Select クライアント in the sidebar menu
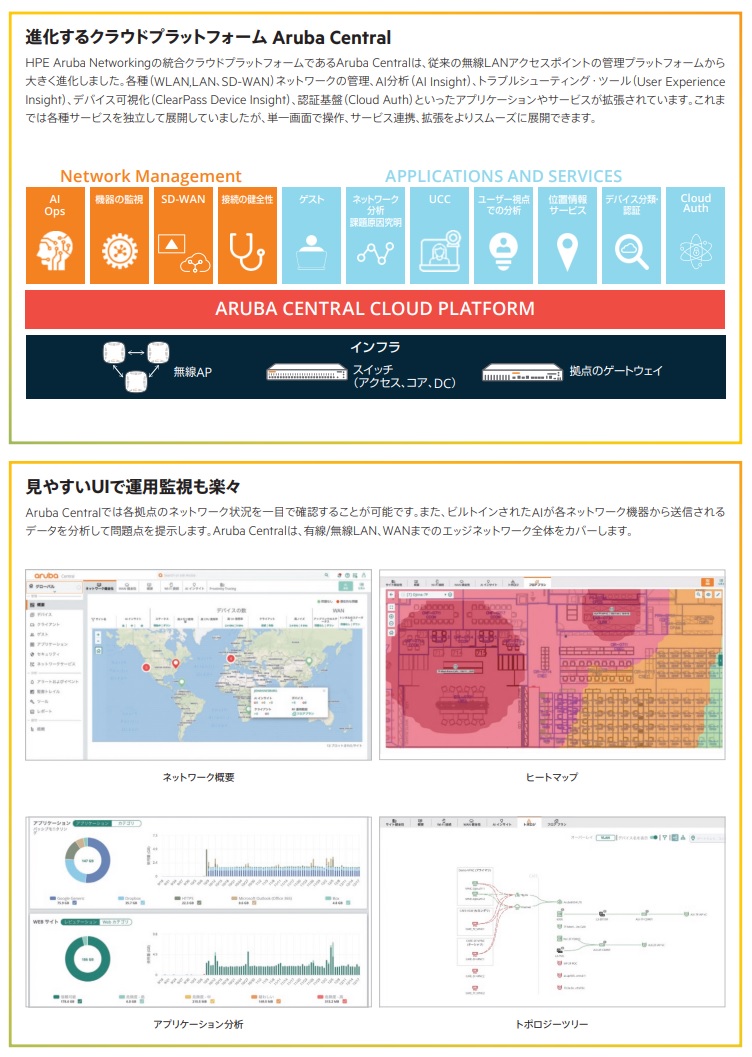 pos(46,624)
